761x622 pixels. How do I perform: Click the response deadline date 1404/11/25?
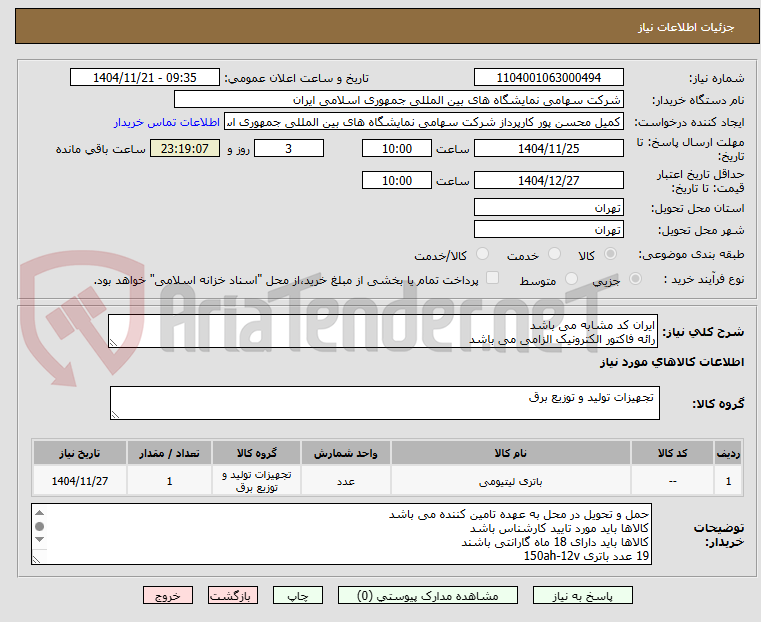(548, 148)
